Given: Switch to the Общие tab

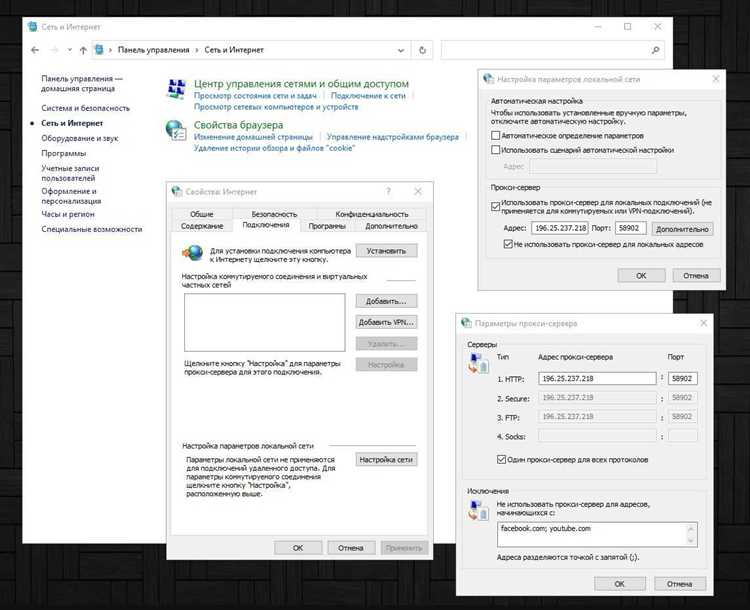Looking at the screenshot, I should point(202,214).
